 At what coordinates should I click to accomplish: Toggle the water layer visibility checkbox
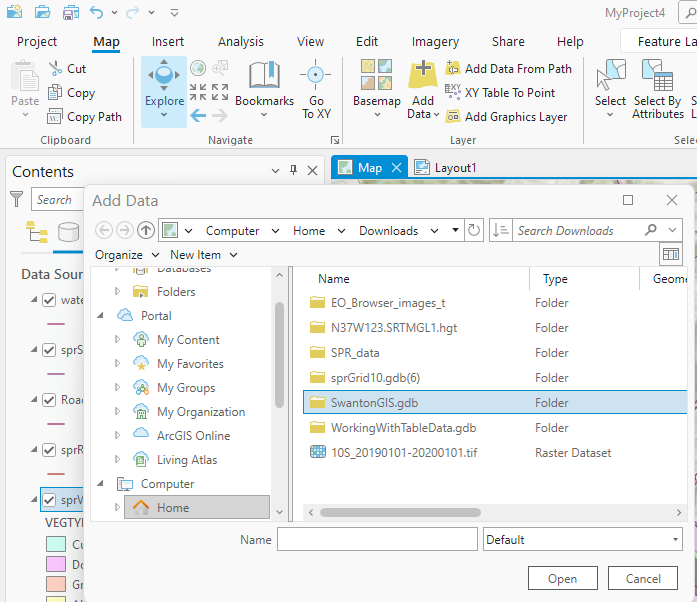pos(49,299)
